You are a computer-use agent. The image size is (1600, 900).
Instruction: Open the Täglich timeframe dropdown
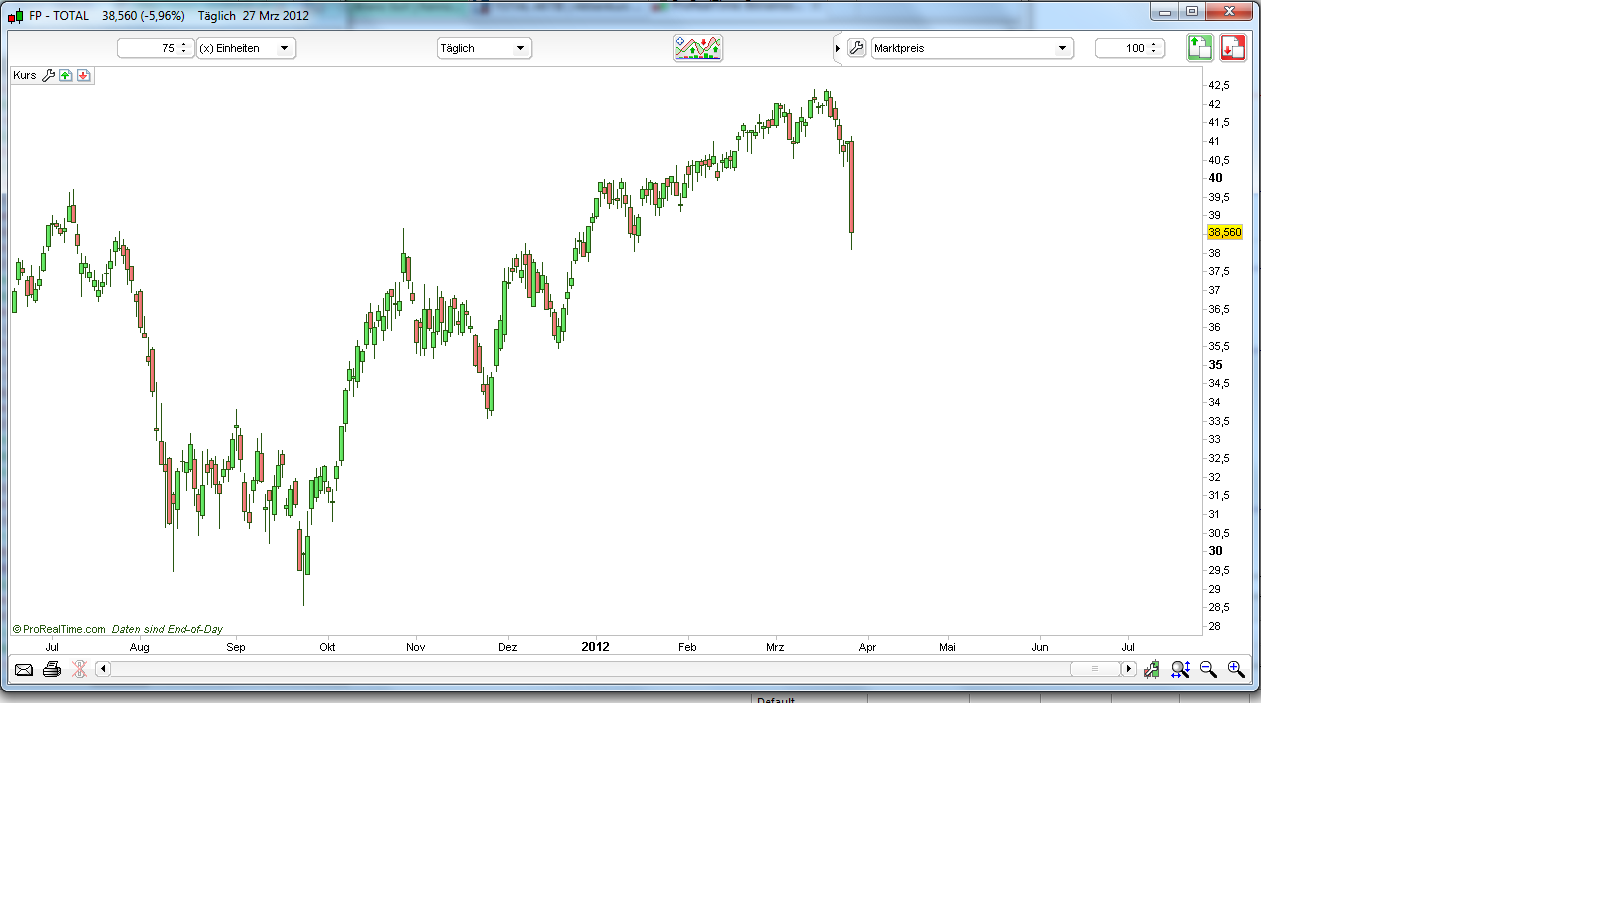[484, 48]
